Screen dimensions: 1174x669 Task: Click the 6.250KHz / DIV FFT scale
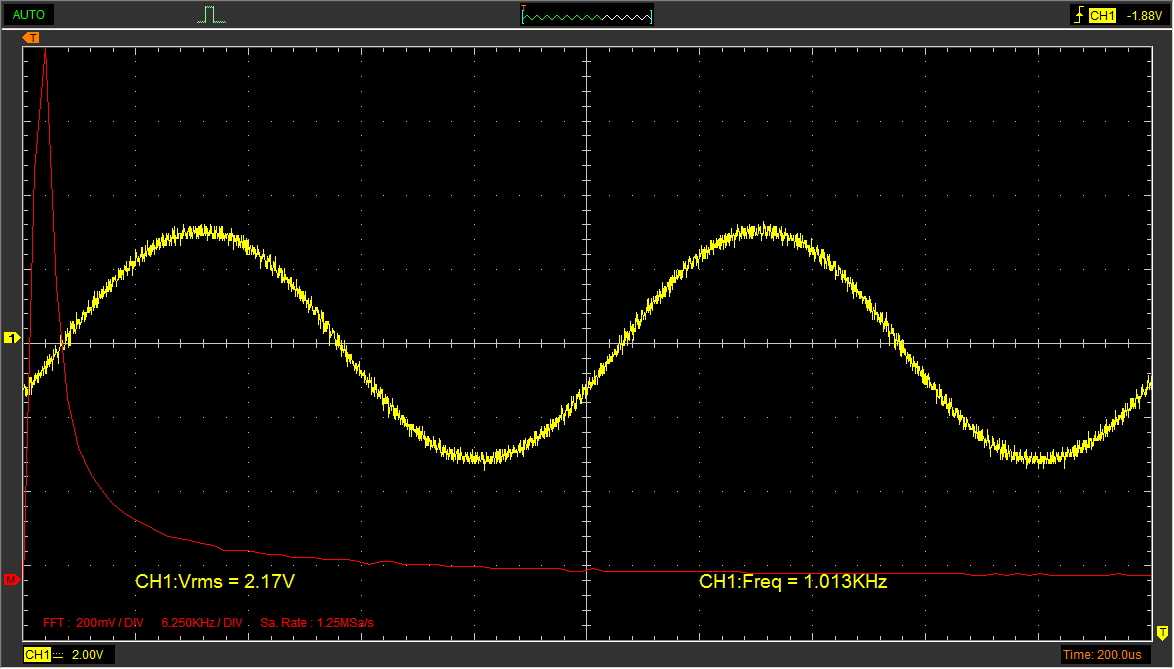(201, 623)
